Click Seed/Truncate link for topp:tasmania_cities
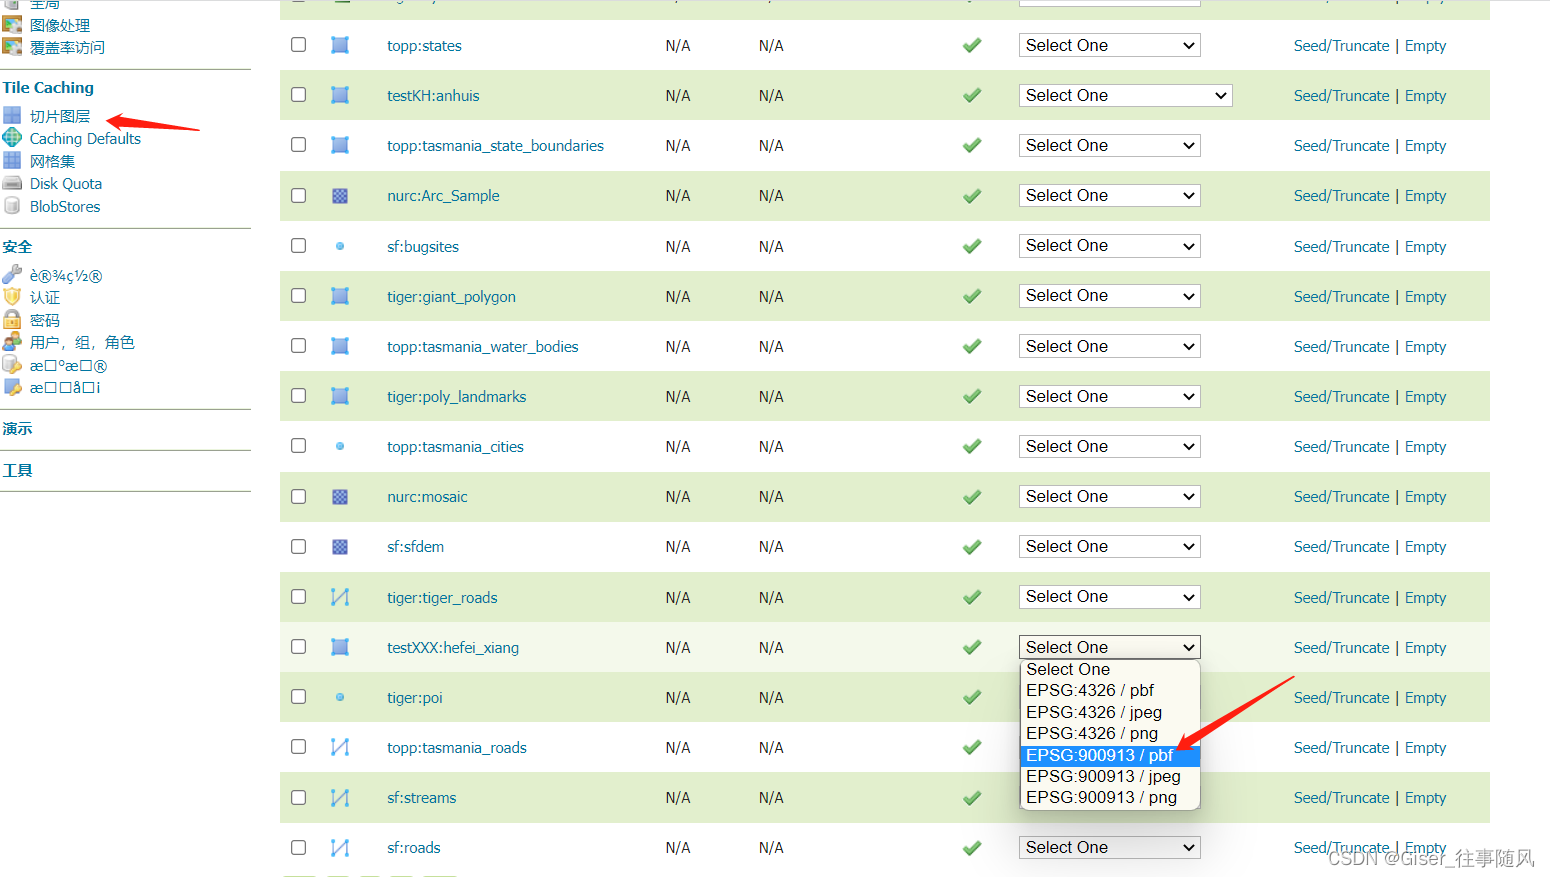1550x877 pixels. pyautogui.click(x=1341, y=447)
